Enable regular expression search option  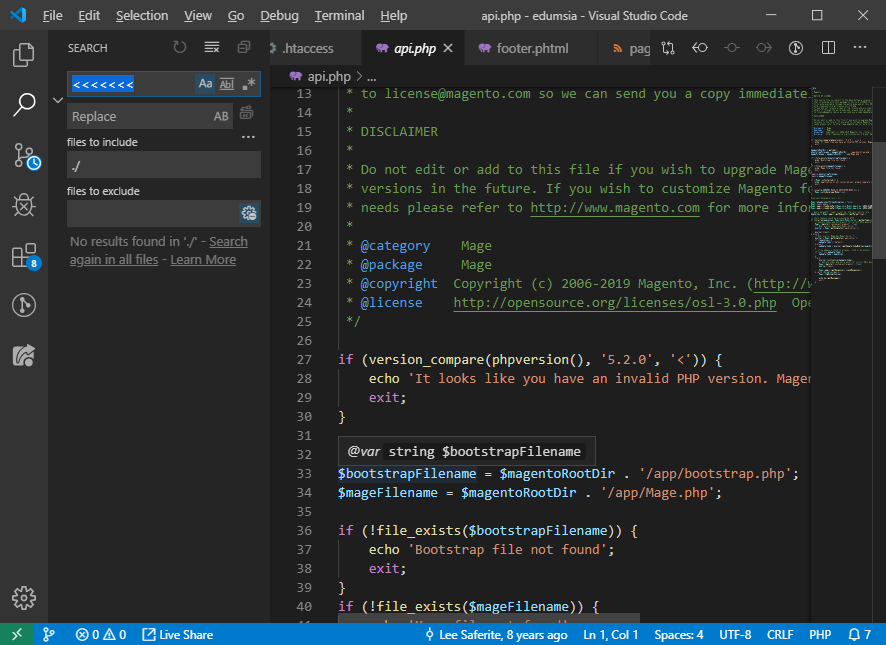pyautogui.click(x=248, y=84)
